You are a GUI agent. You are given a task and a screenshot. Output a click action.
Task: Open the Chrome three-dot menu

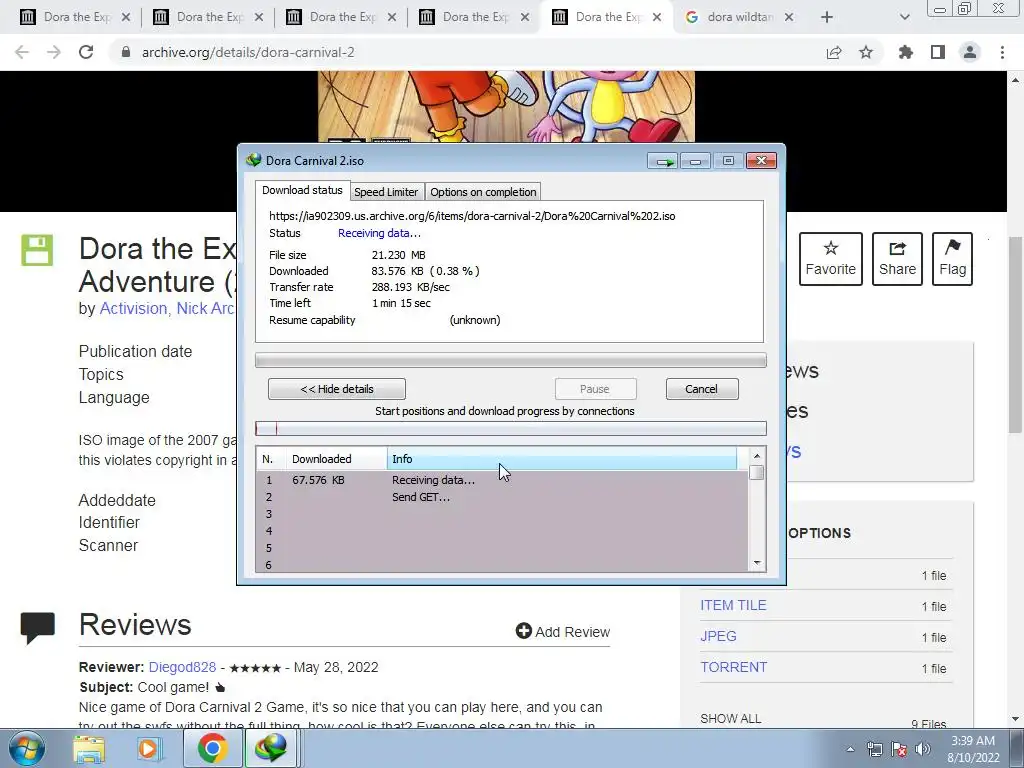click(1002, 52)
